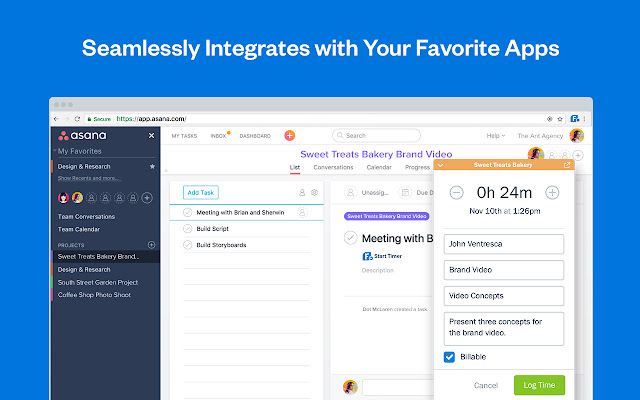Open Show Recents and more link
640x400 pixels.
click(89, 178)
